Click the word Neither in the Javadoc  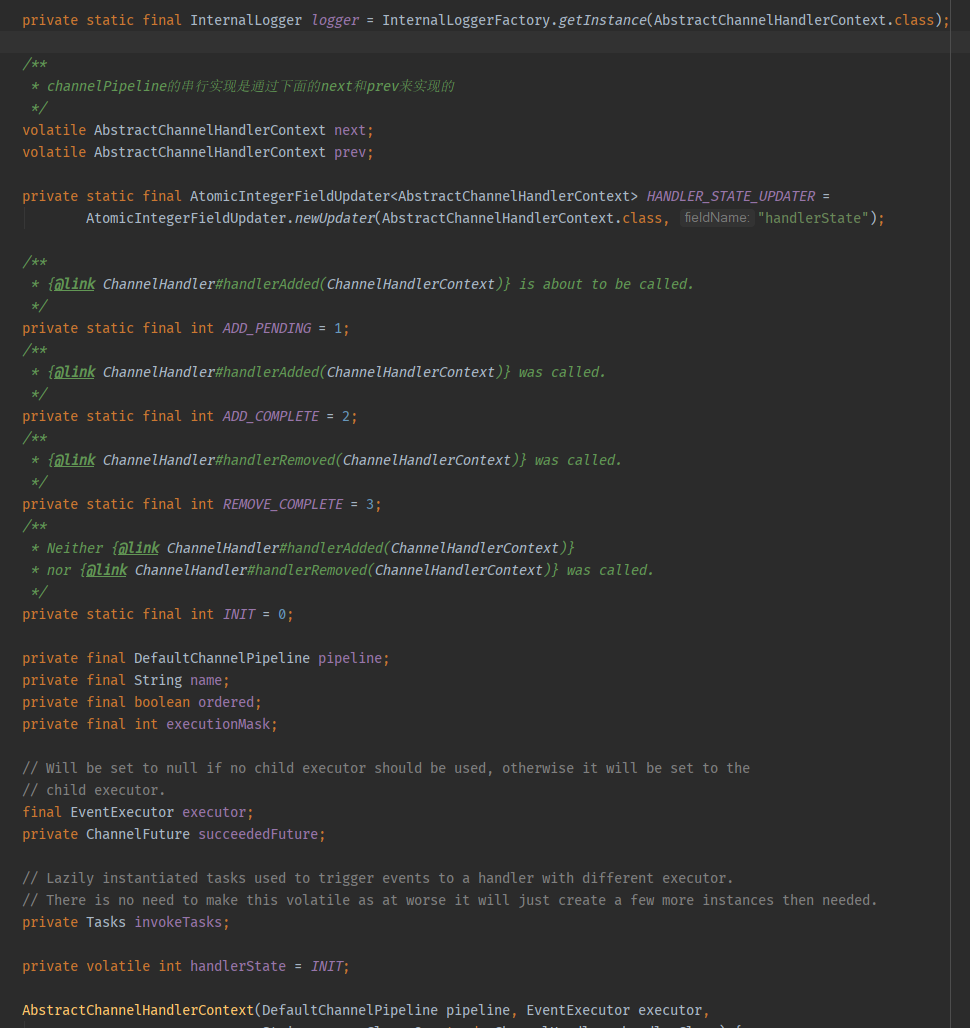75,548
